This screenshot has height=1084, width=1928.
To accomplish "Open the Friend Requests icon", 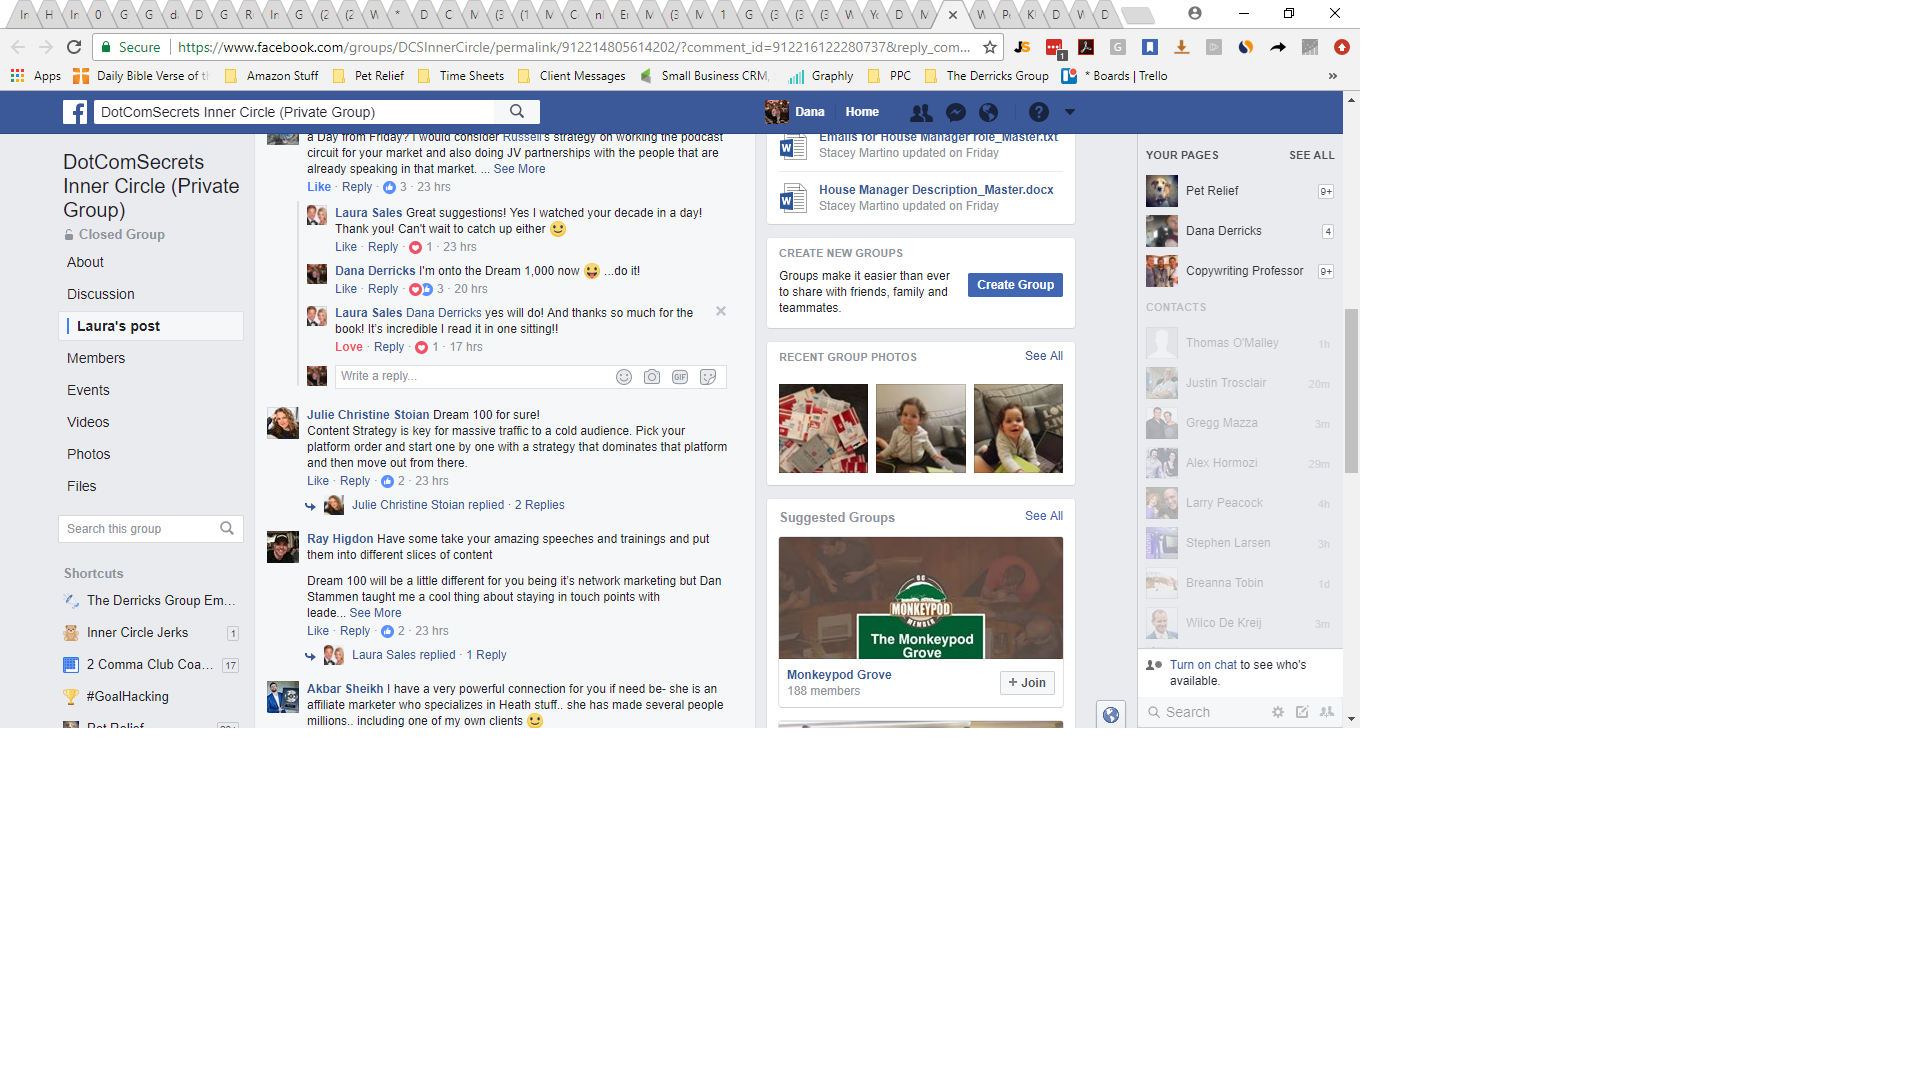I will click(x=921, y=112).
